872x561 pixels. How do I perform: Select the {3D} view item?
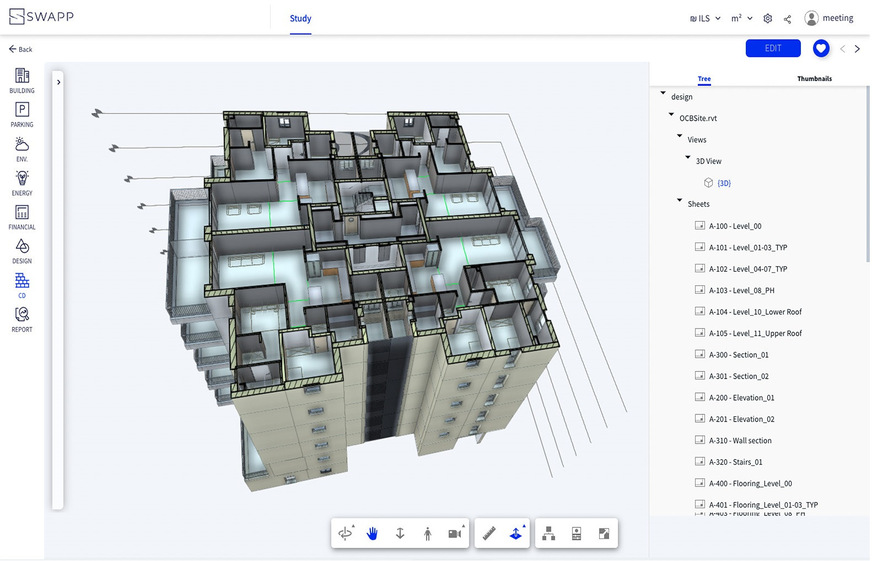click(x=717, y=183)
